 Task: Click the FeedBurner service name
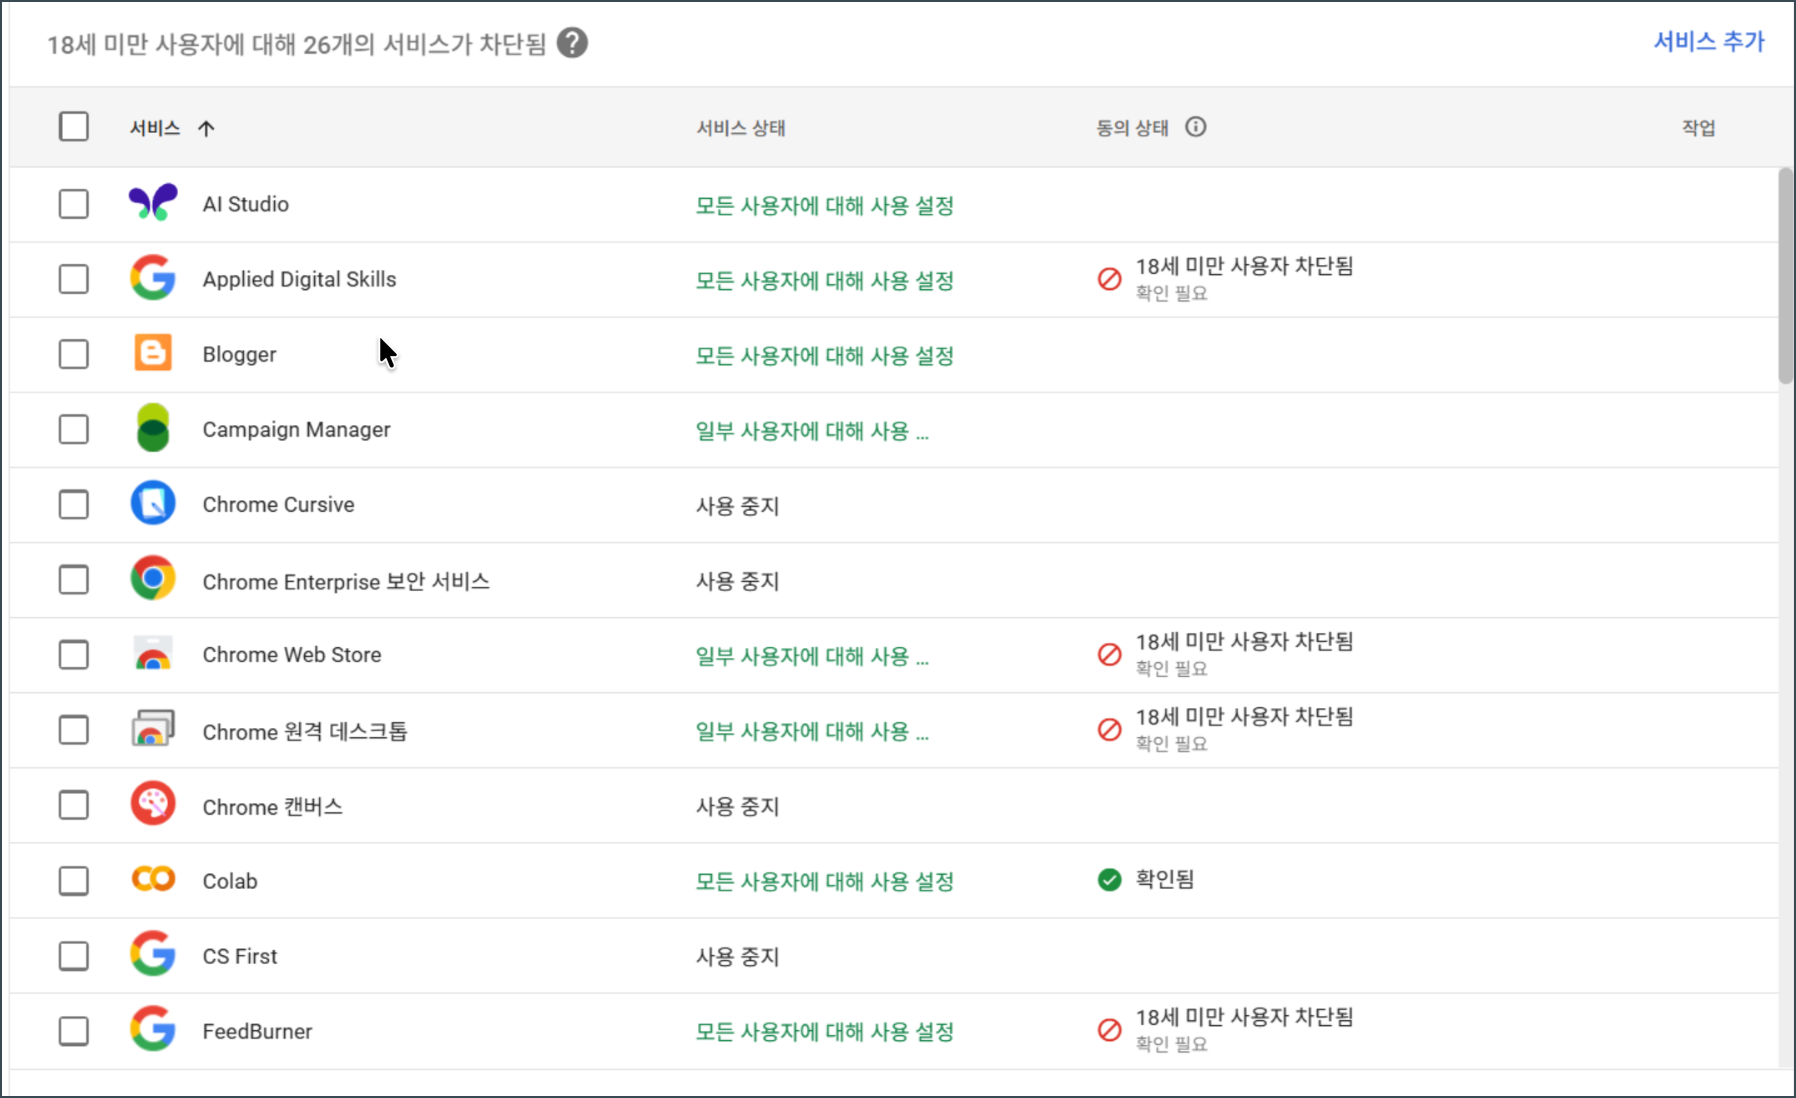coord(257,1031)
